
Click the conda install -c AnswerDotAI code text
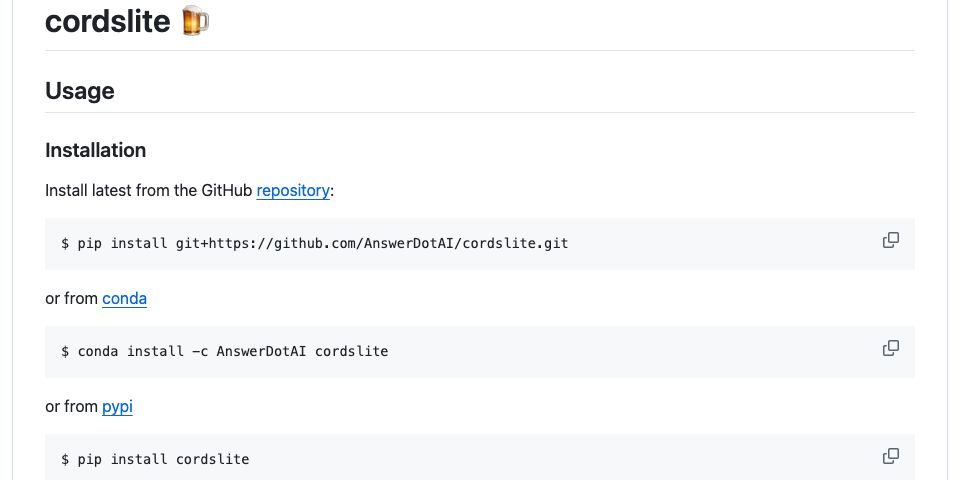[225, 351]
